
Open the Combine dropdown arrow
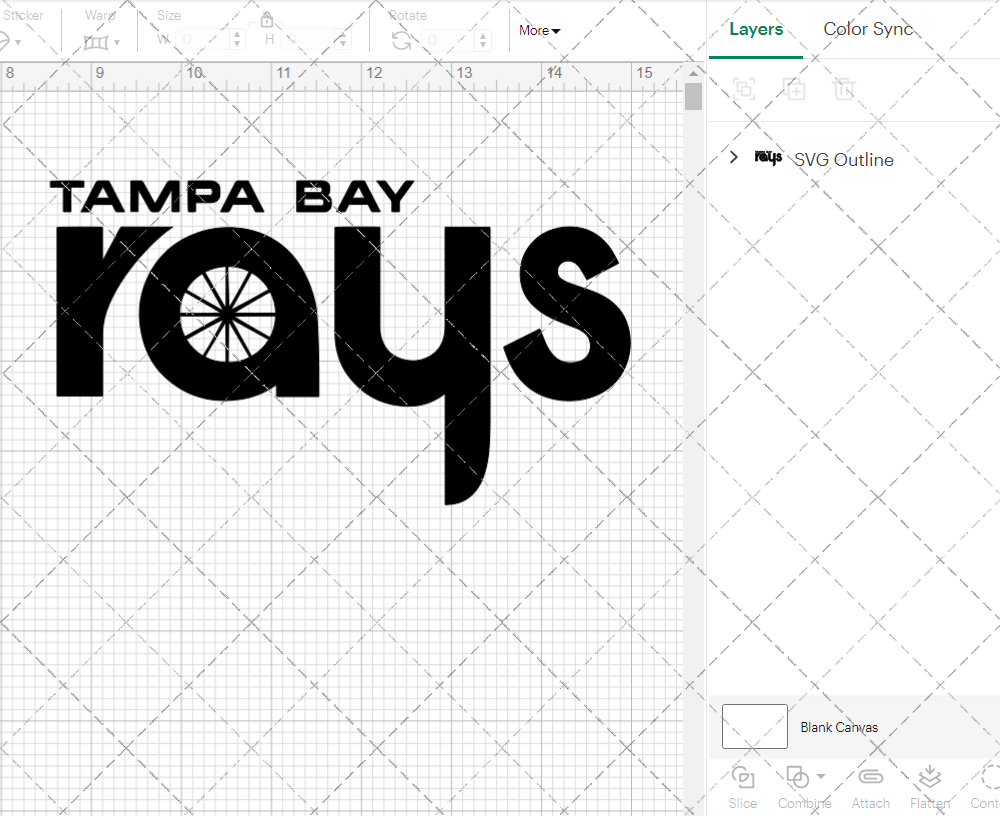point(821,776)
